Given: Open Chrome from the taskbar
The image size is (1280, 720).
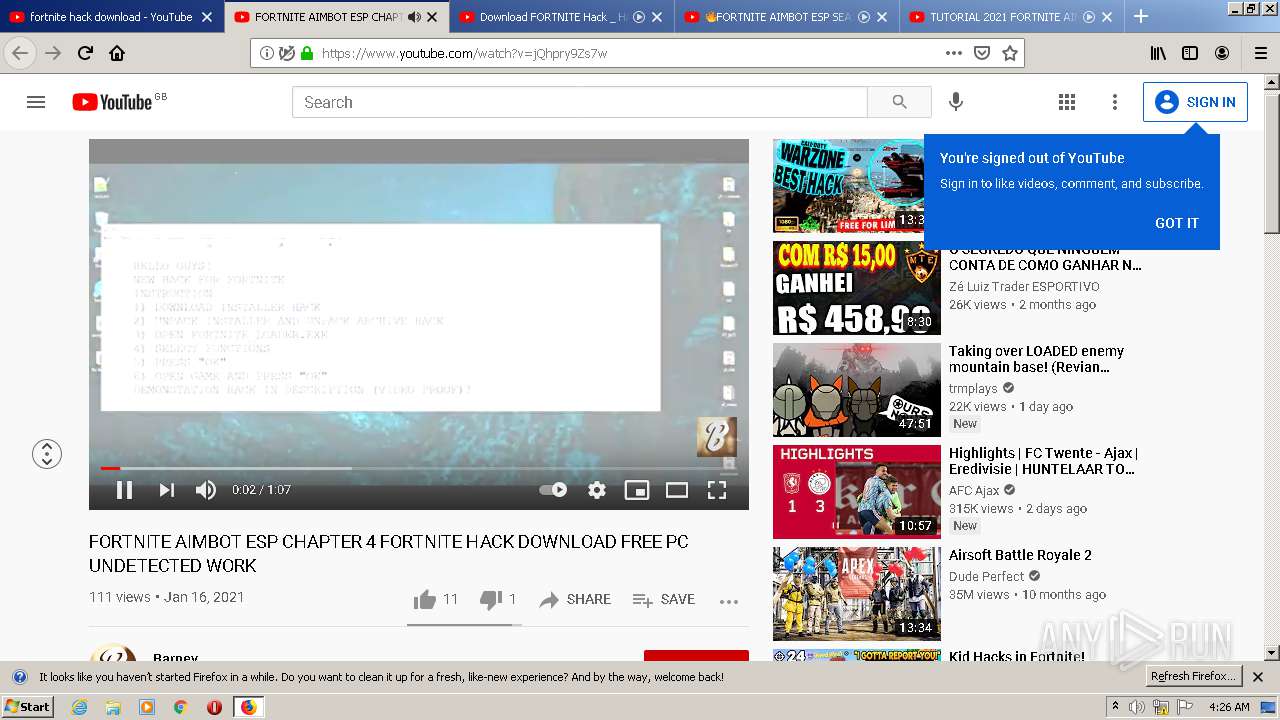Looking at the screenshot, I should (180, 707).
